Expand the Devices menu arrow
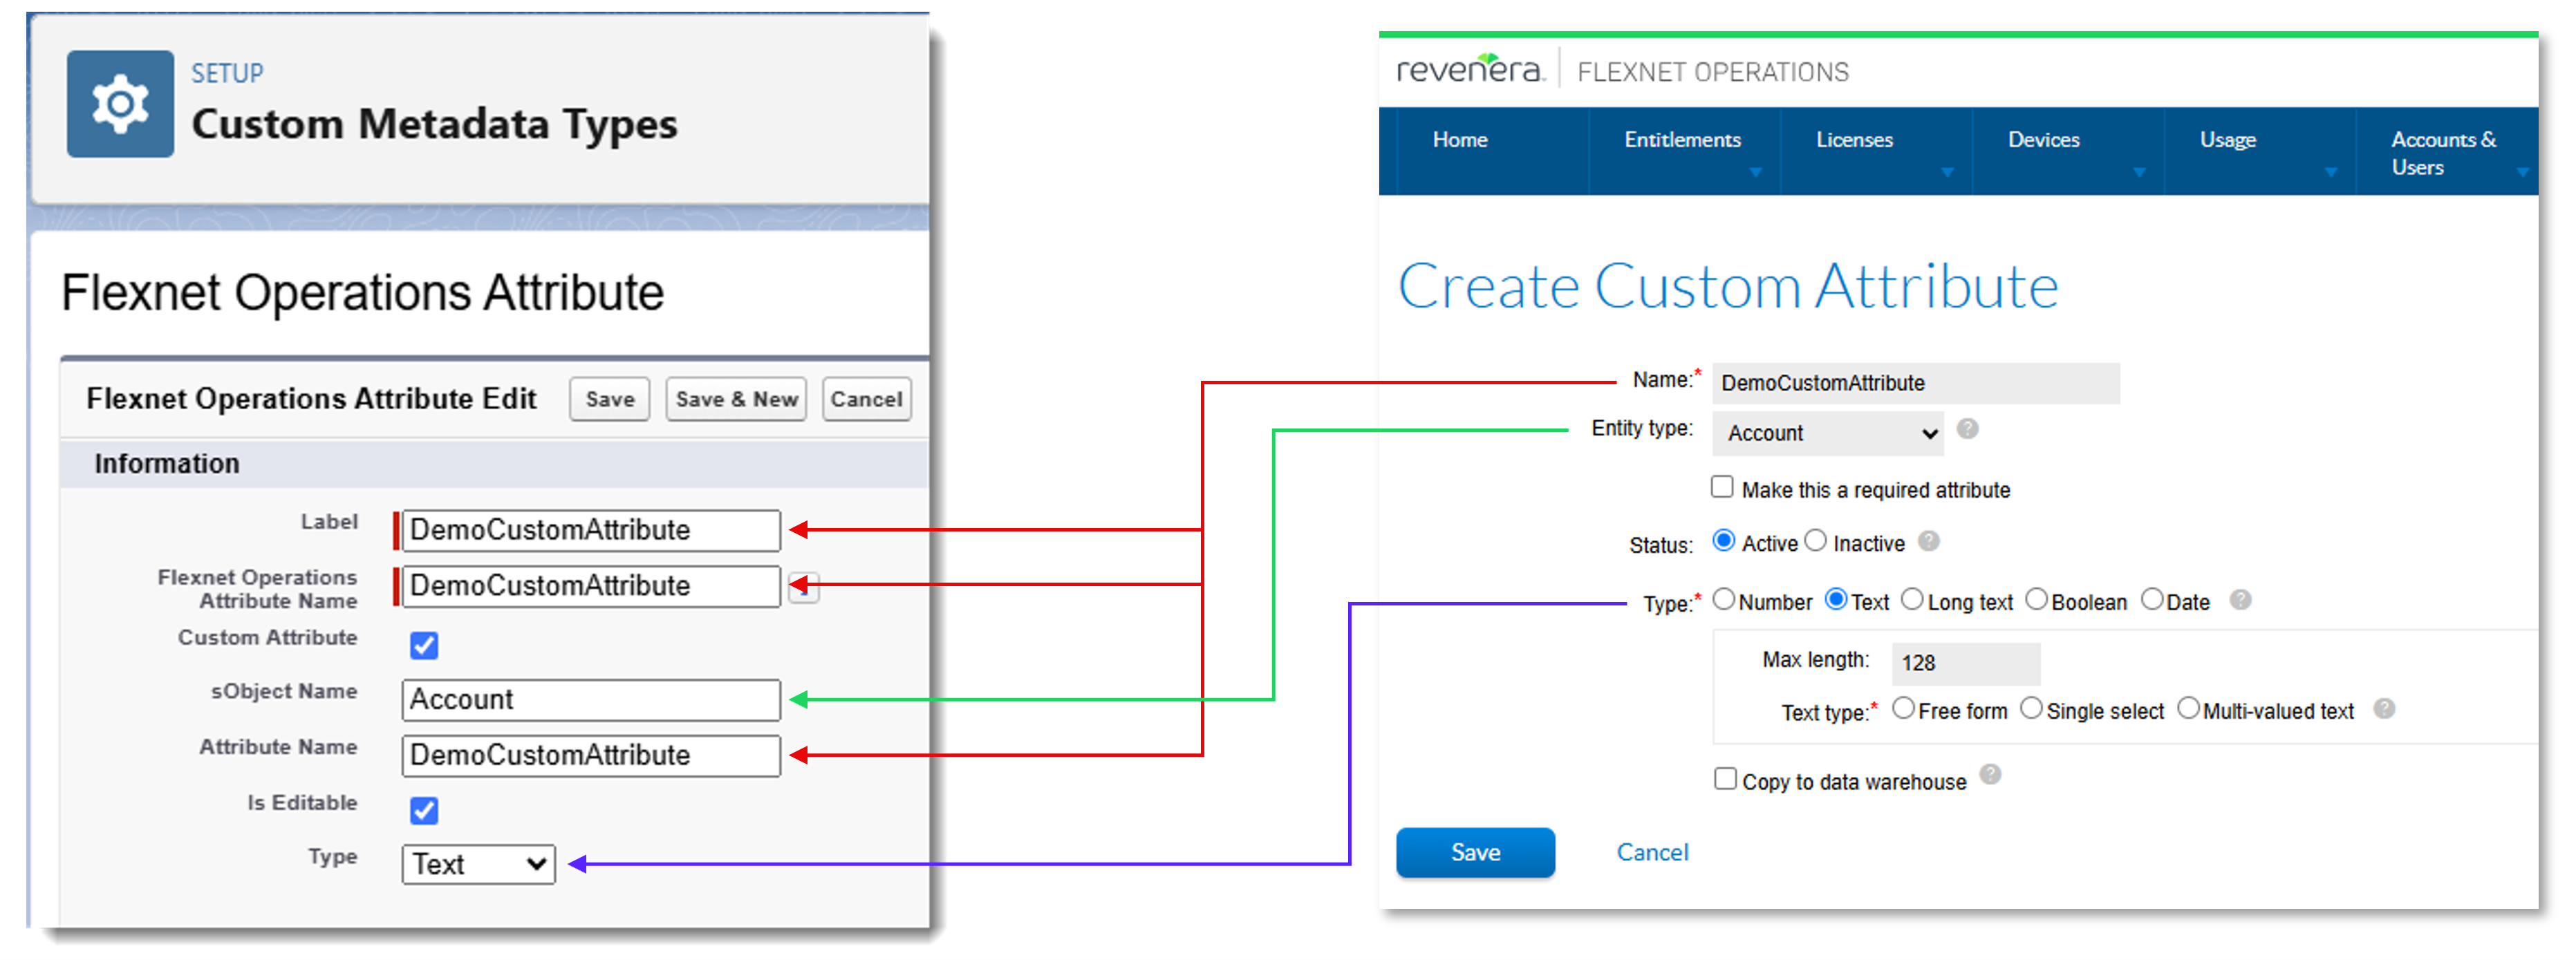The image size is (2576, 960). 2139,172
